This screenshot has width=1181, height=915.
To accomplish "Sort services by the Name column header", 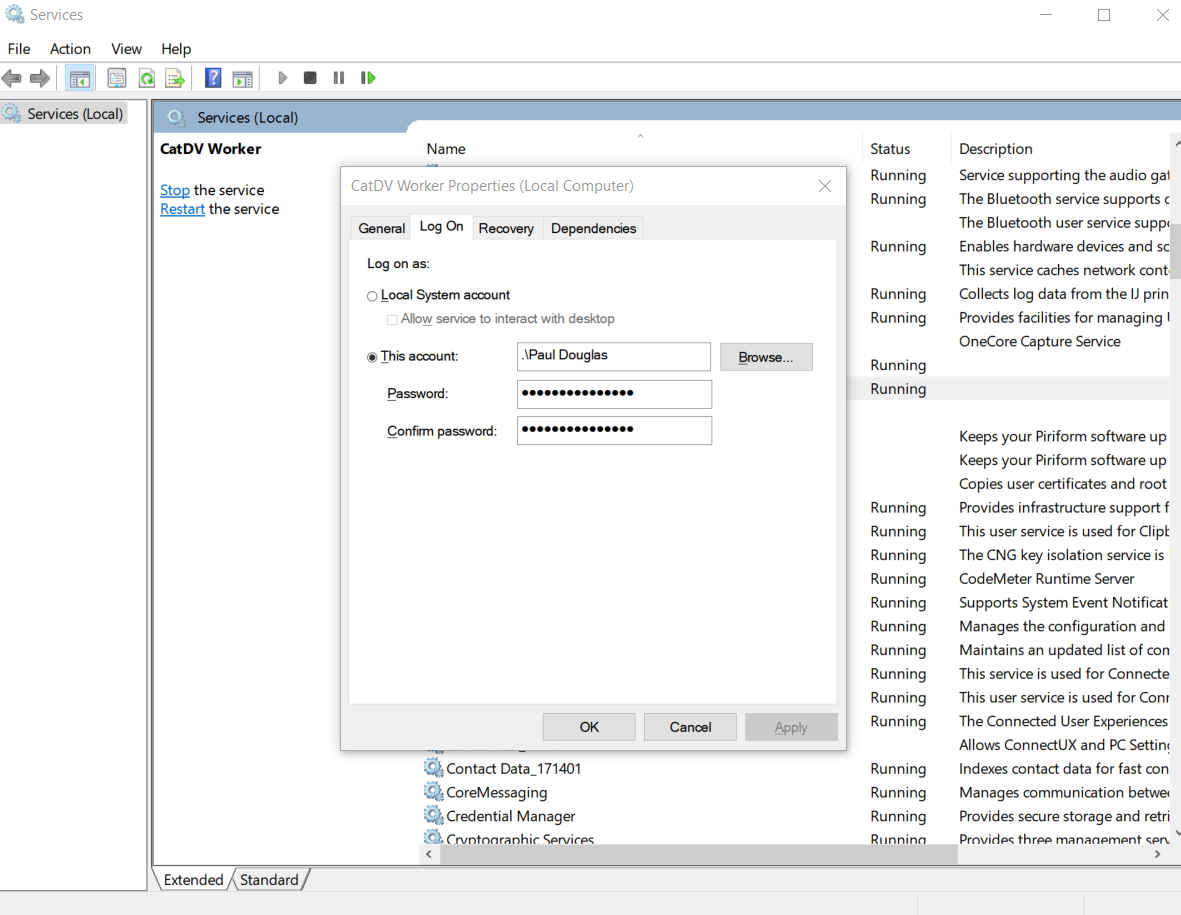I will [x=446, y=148].
